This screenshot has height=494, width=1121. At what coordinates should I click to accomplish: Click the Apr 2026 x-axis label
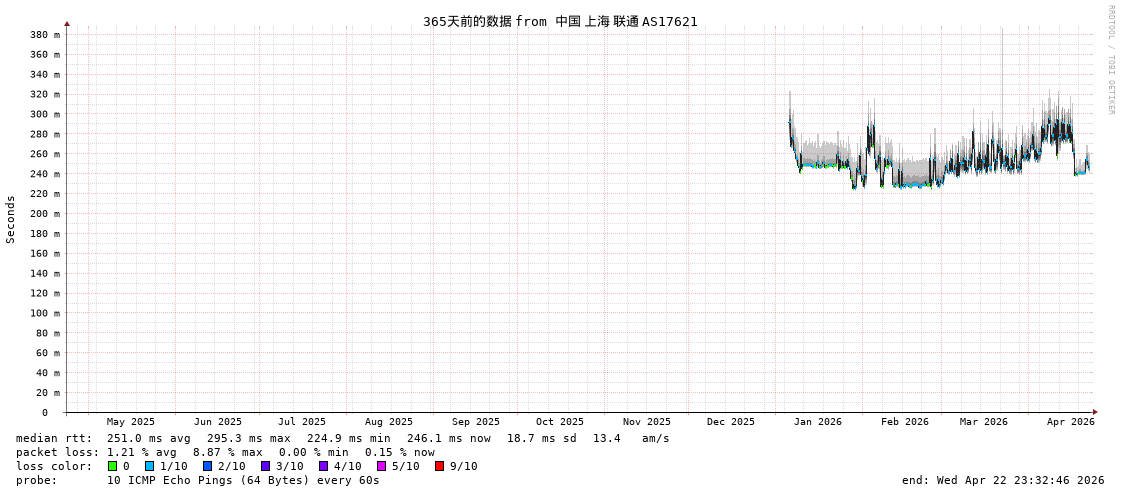pos(1070,422)
